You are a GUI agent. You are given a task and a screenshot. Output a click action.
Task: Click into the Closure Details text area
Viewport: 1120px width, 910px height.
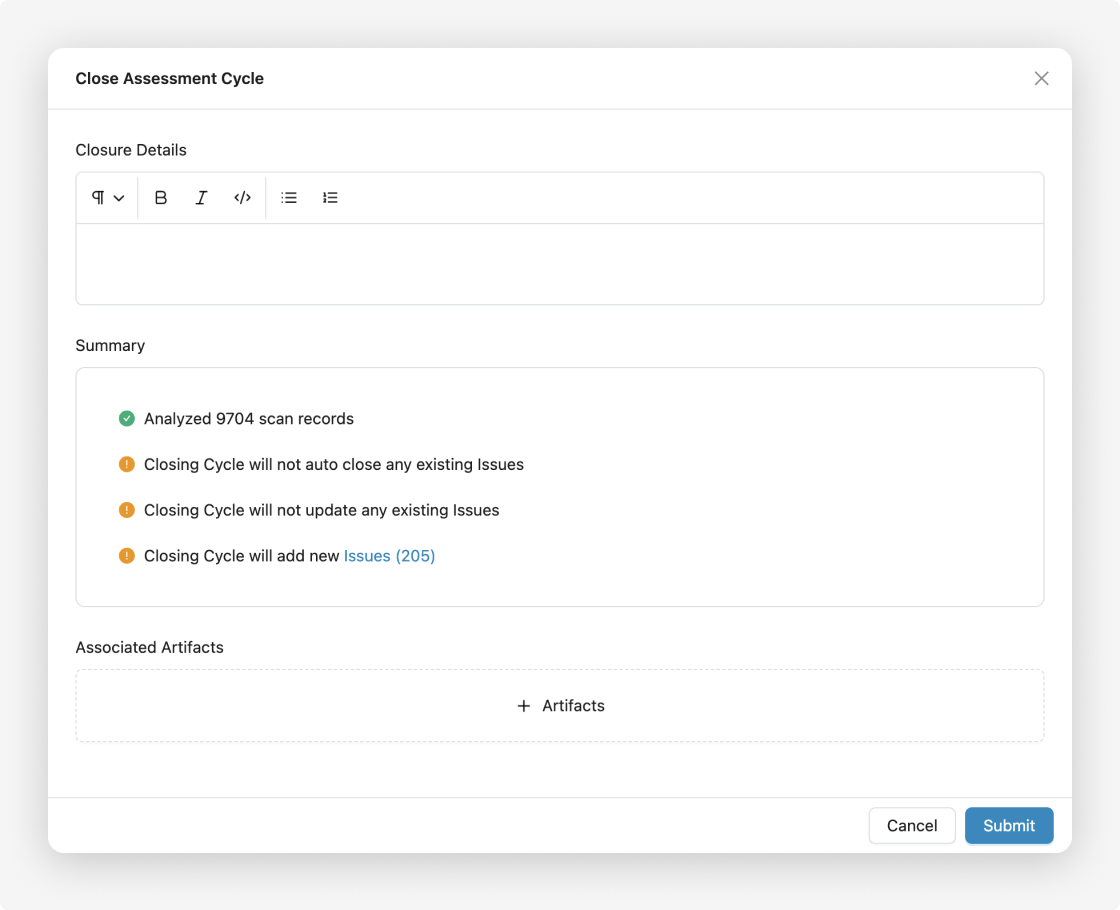tap(560, 264)
